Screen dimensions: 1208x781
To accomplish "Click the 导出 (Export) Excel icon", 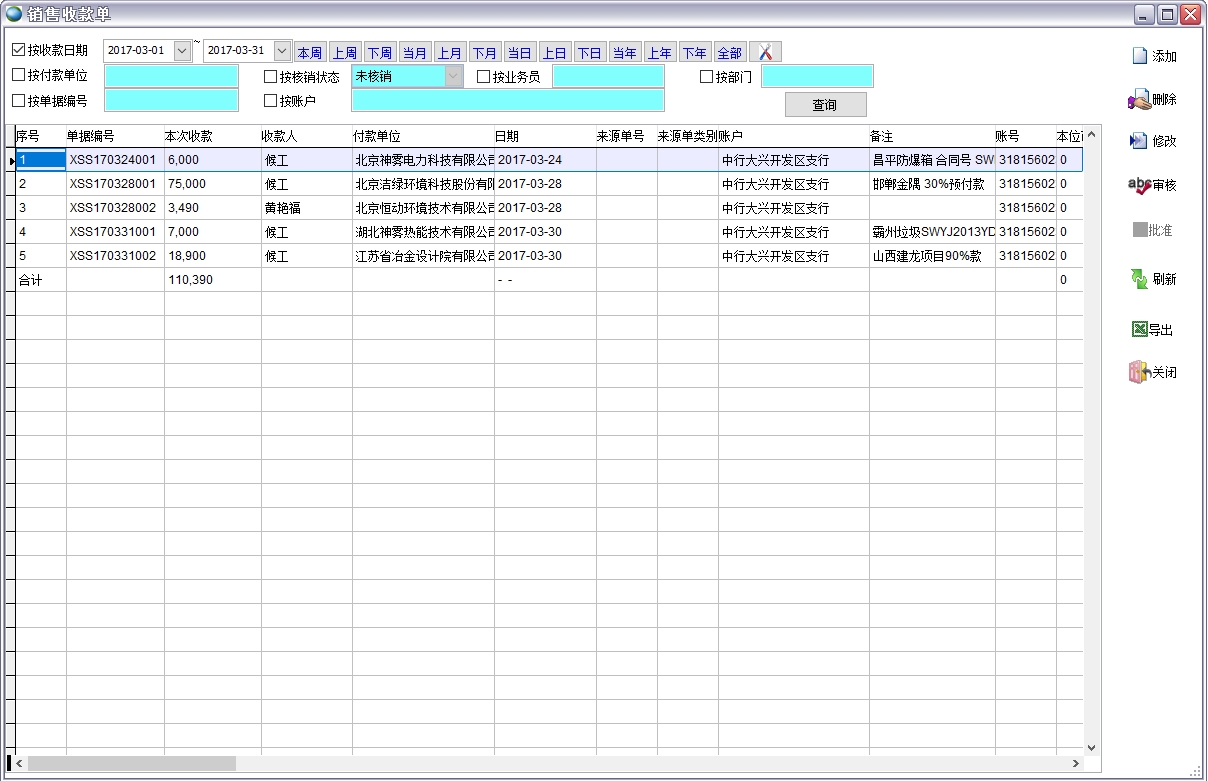I will click(x=1139, y=329).
